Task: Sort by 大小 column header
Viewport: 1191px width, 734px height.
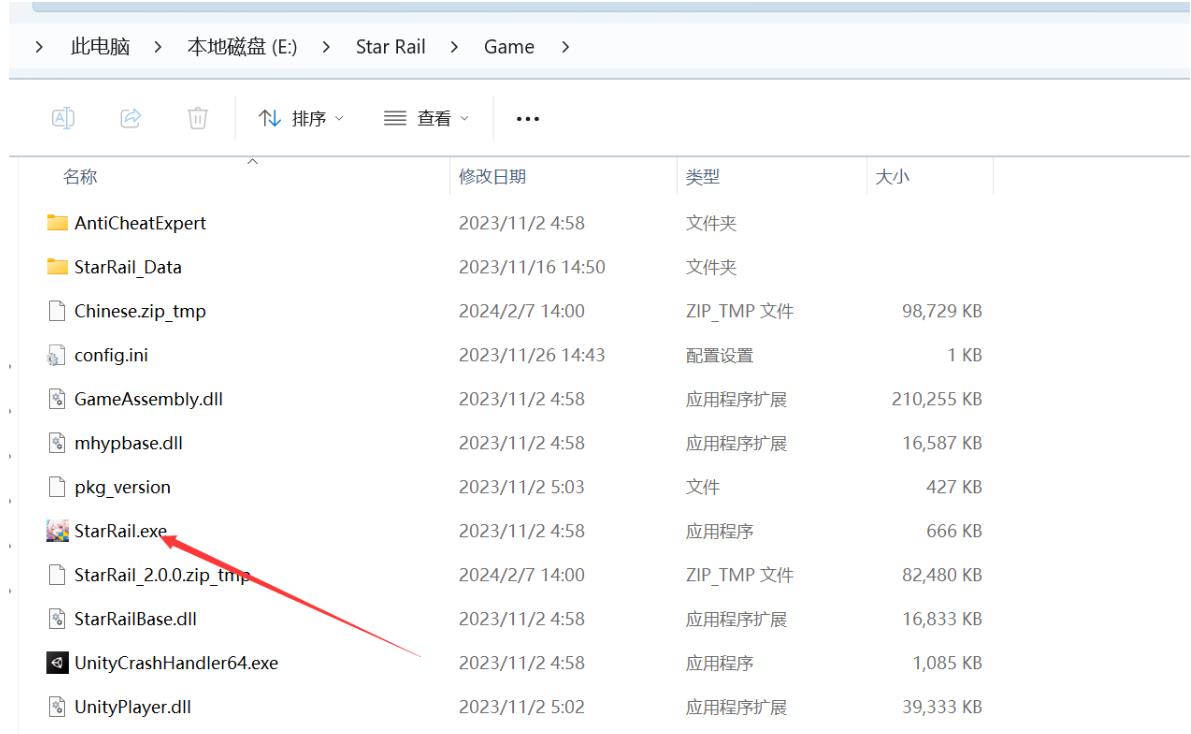Action: (892, 177)
